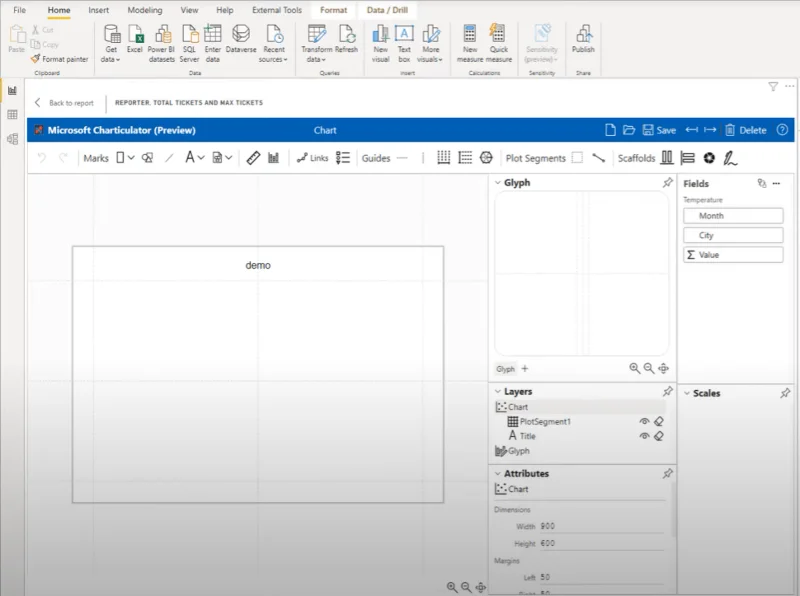Toggle visibility of PlotSegment1 layer
This screenshot has height=596, width=800.
click(644, 421)
